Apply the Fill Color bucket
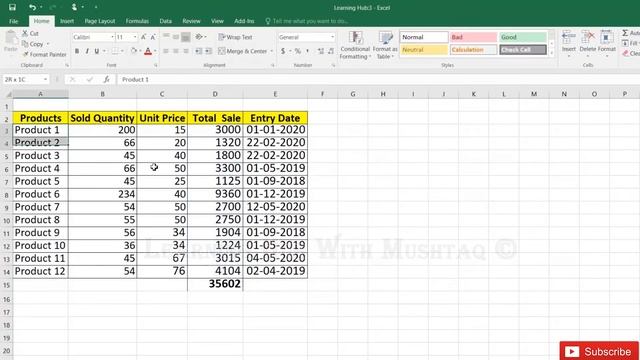Viewport: 640px width, 360px height. pyautogui.click(x=133, y=51)
